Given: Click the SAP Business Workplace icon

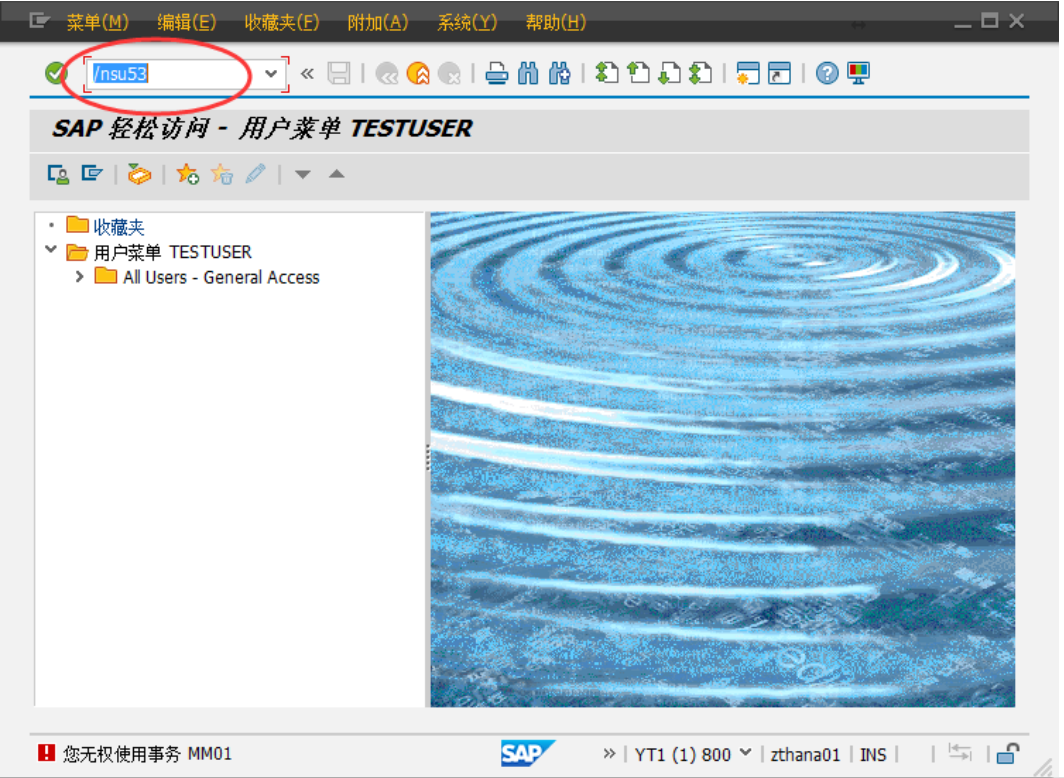Looking at the screenshot, I should tap(139, 174).
